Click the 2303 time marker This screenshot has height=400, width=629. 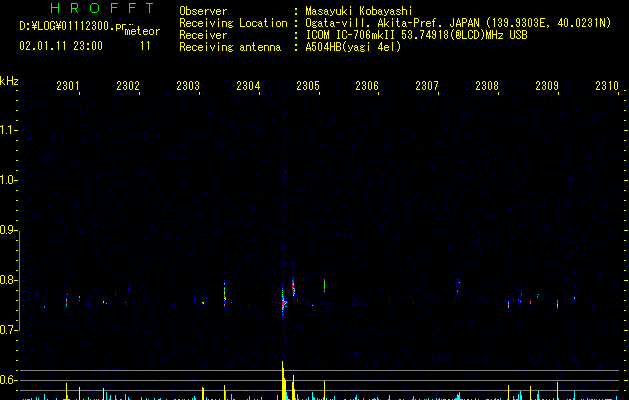point(188,86)
